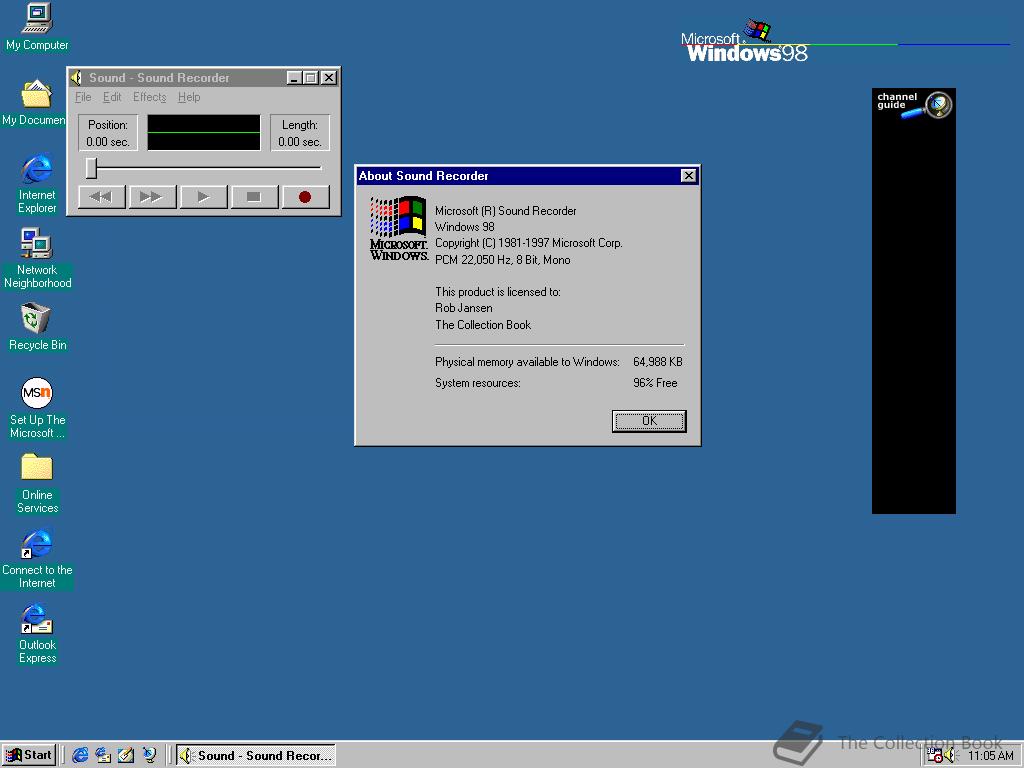Viewport: 1024px width, 768px height.
Task: Click the Position 0.00 sec. readout
Action: (x=108, y=133)
